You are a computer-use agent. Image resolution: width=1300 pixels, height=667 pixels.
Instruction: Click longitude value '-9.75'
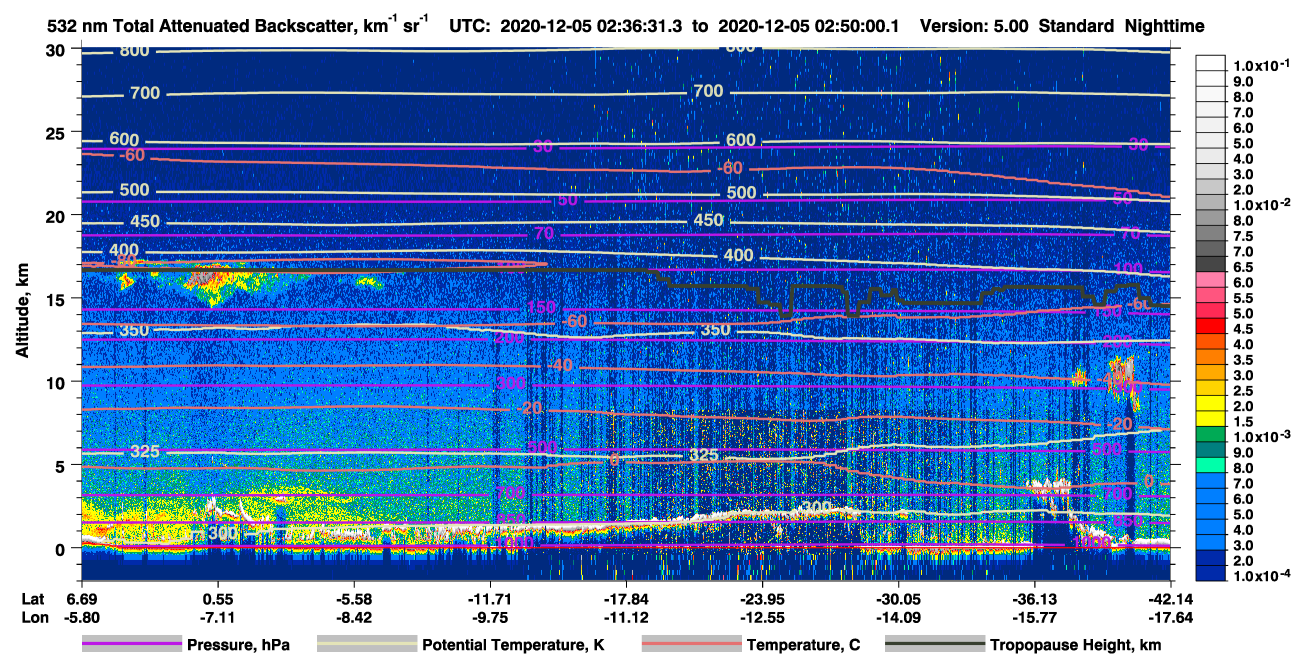(490, 617)
